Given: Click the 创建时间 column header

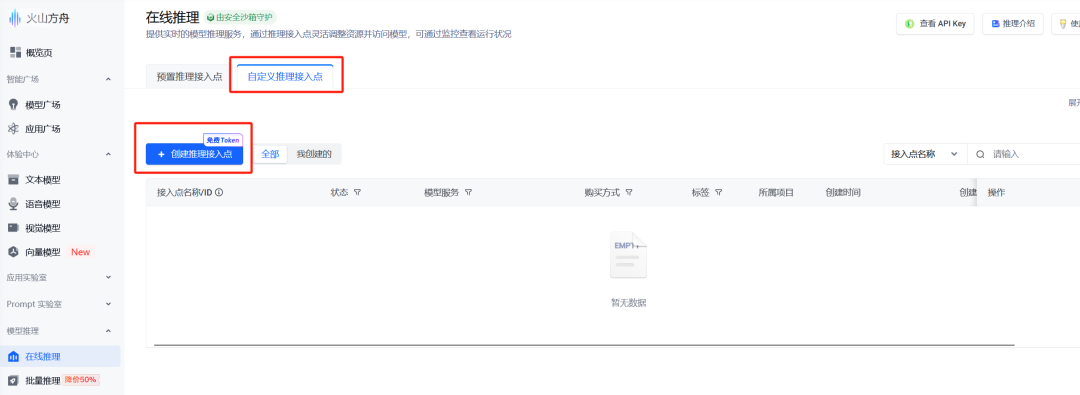Looking at the screenshot, I should pos(843,193).
